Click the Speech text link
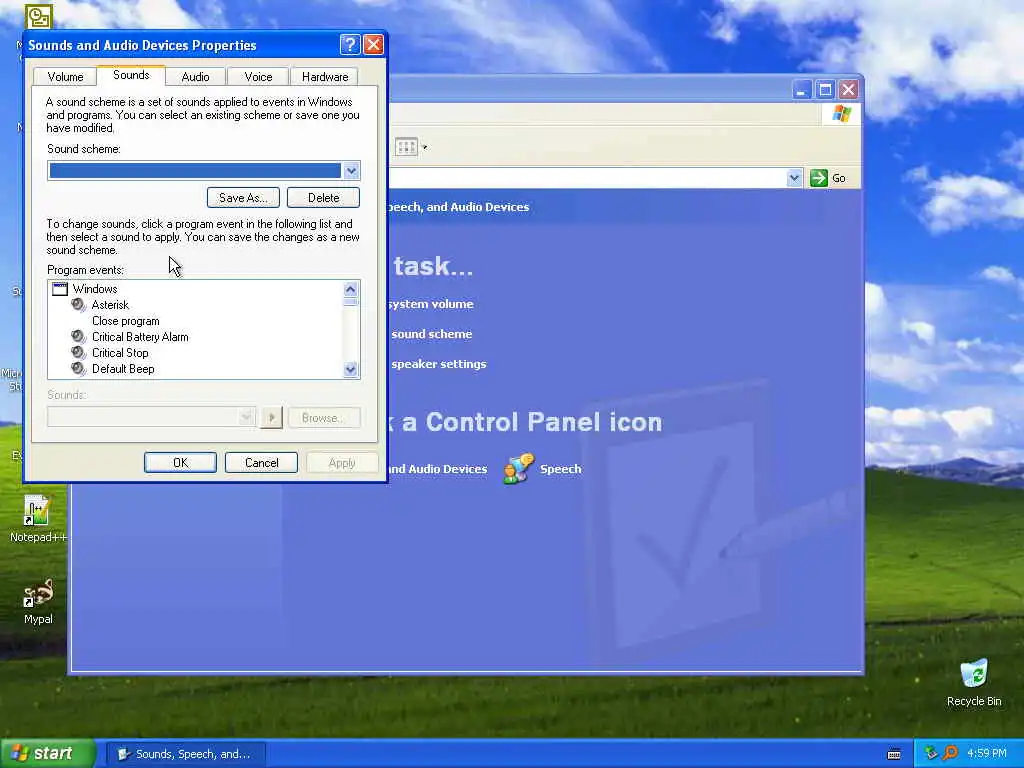Viewport: 1024px width, 768px height. click(560, 469)
